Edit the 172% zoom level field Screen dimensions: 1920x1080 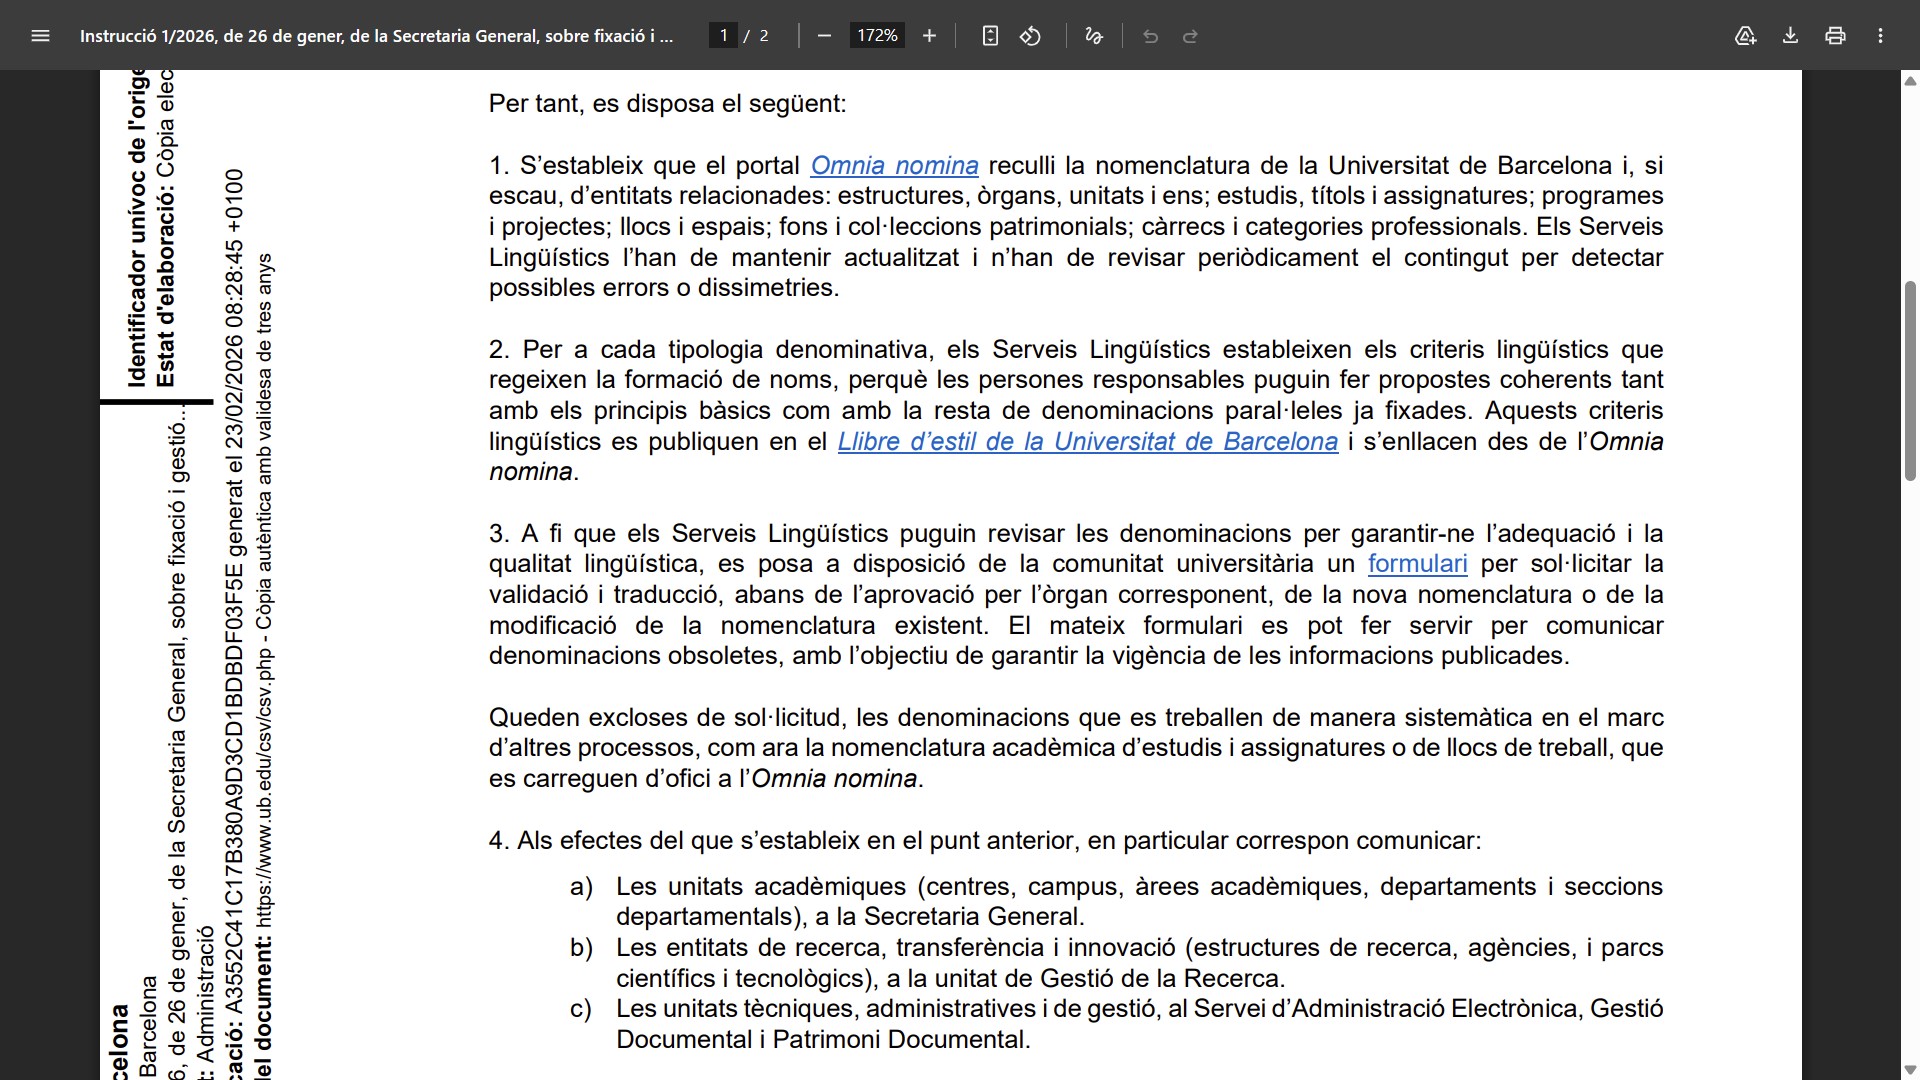pos(877,36)
